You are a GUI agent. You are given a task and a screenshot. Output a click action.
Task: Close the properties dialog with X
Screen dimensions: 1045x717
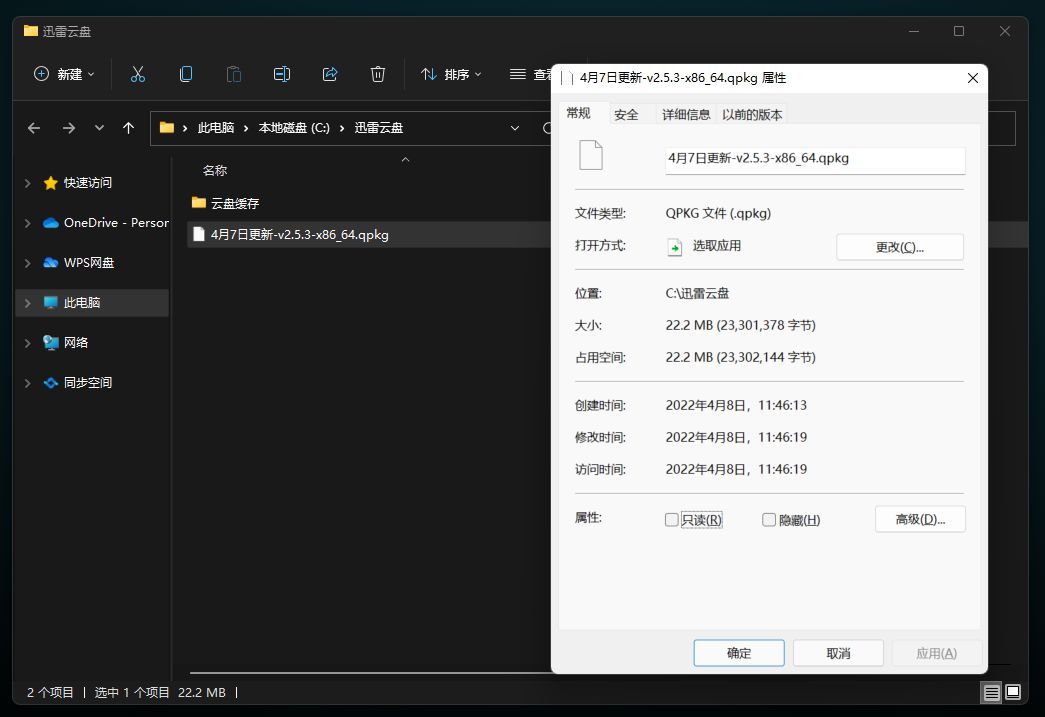pyautogui.click(x=972, y=78)
